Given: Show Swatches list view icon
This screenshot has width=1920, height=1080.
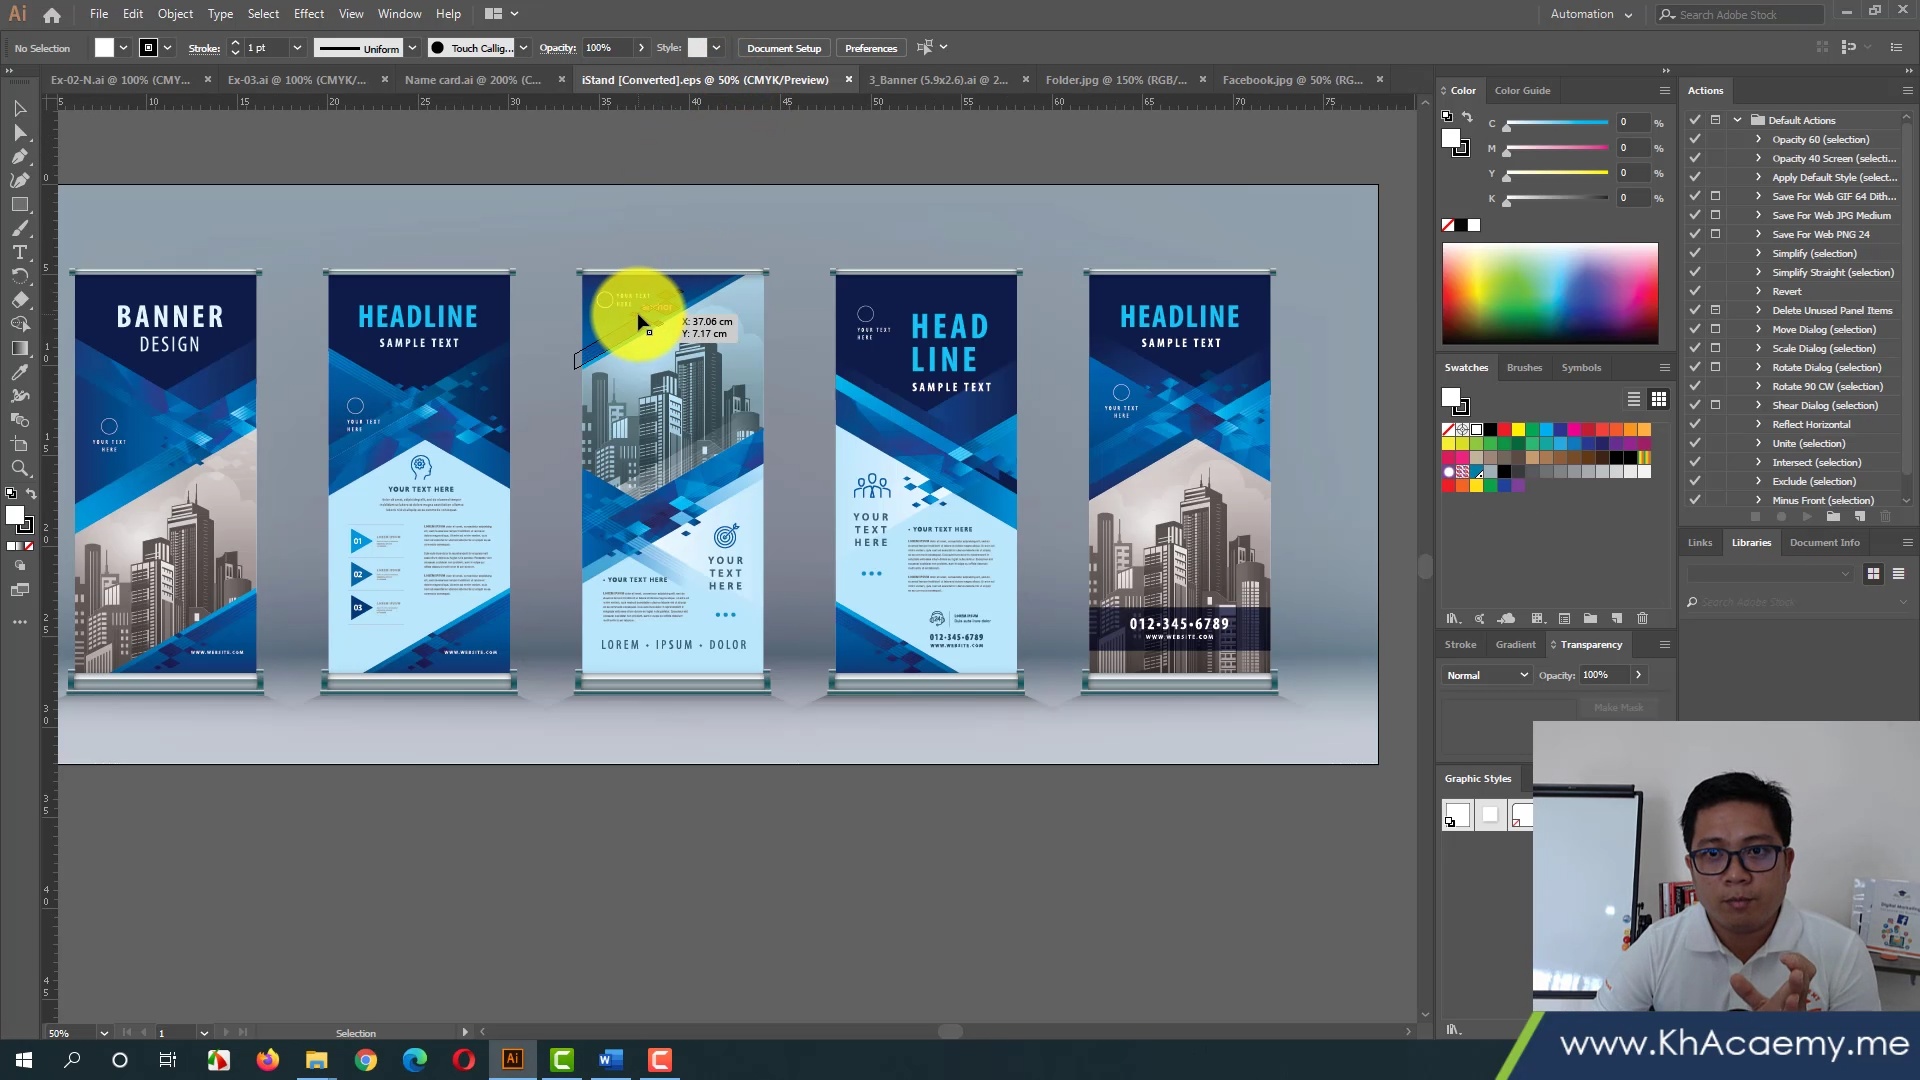Looking at the screenshot, I should (1634, 399).
